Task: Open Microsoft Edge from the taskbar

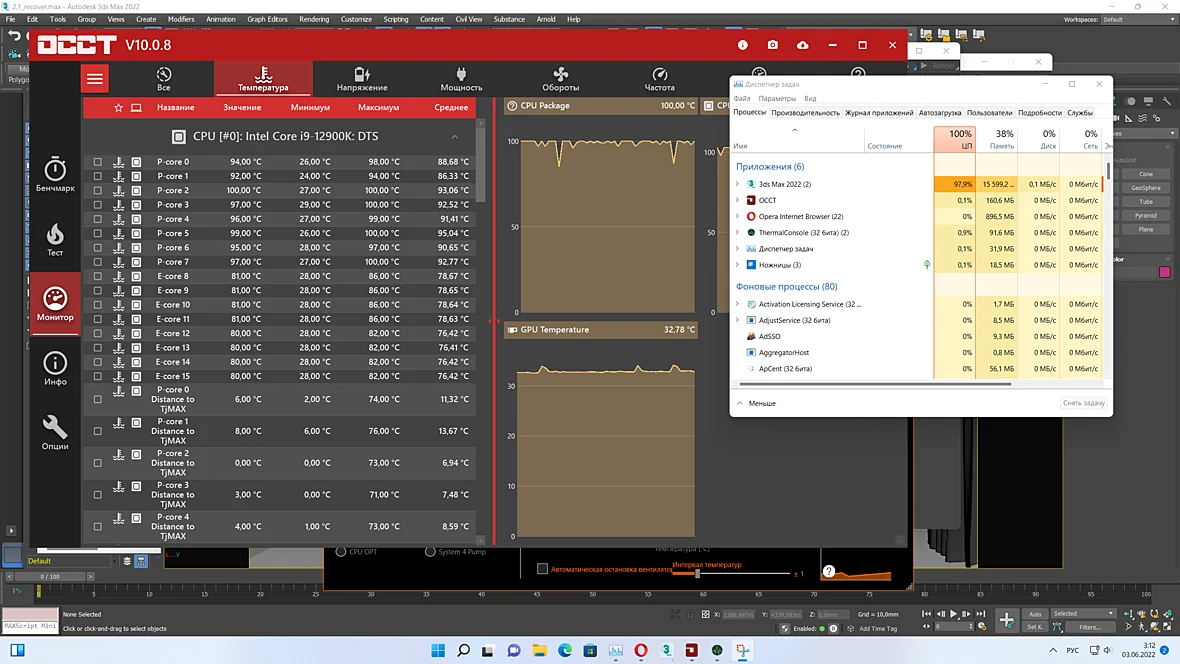Action: click(565, 650)
